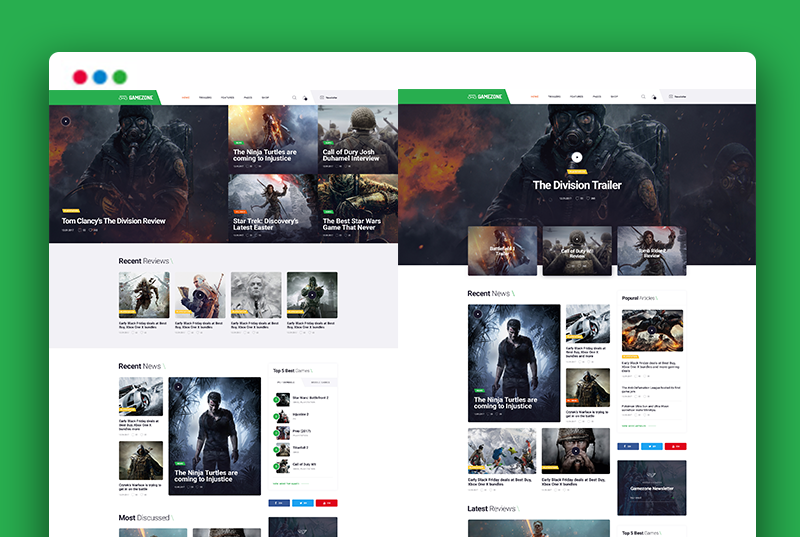
Task: Click The Division Trailer title on the right page
Action: pyautogui.click(x=577, y=185)
